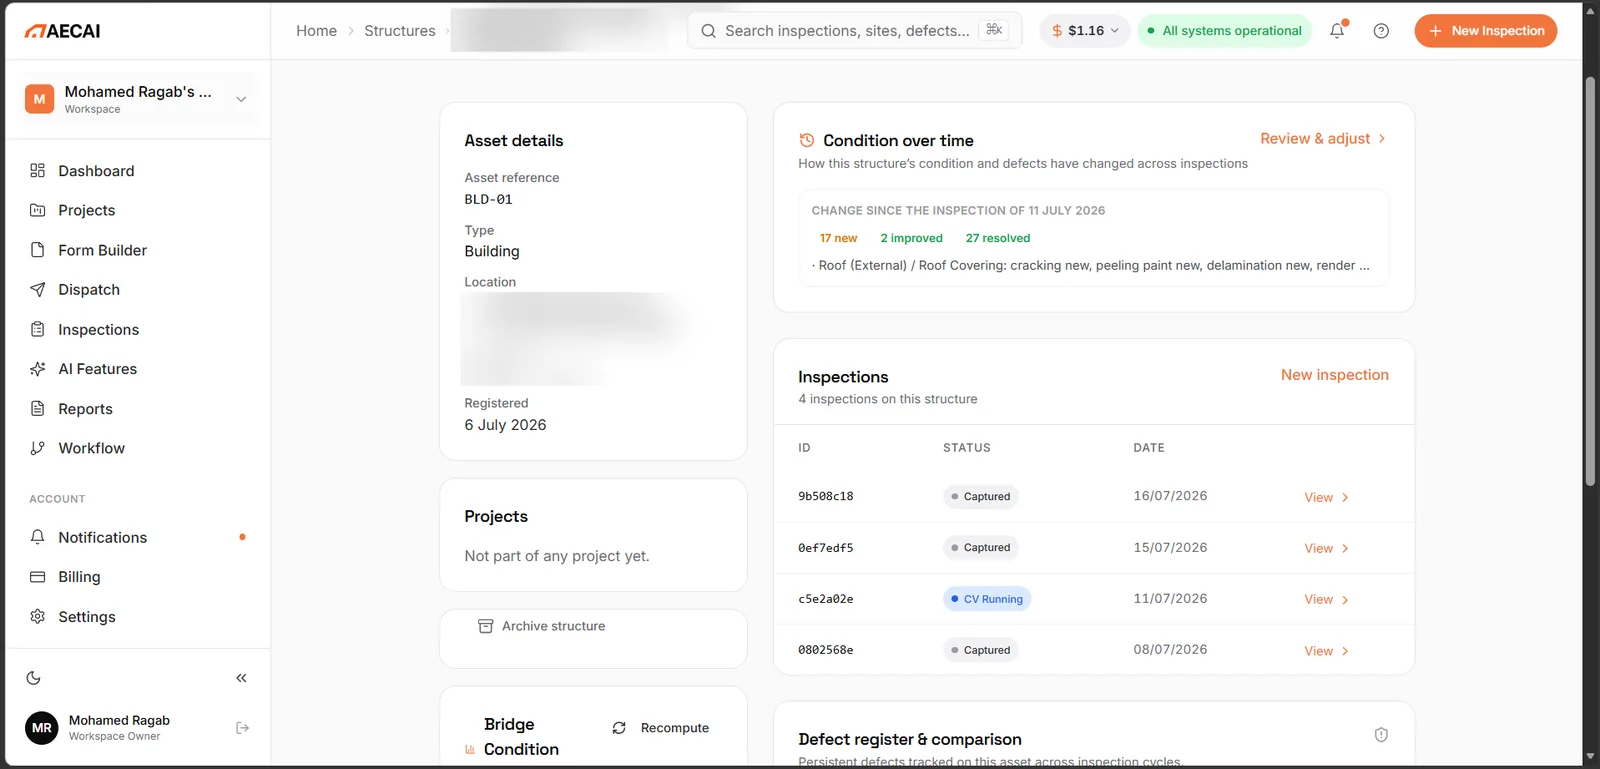This screenshot has width=1600, height=769.
Task: Click the 17 new count
Action: (838, 238)
